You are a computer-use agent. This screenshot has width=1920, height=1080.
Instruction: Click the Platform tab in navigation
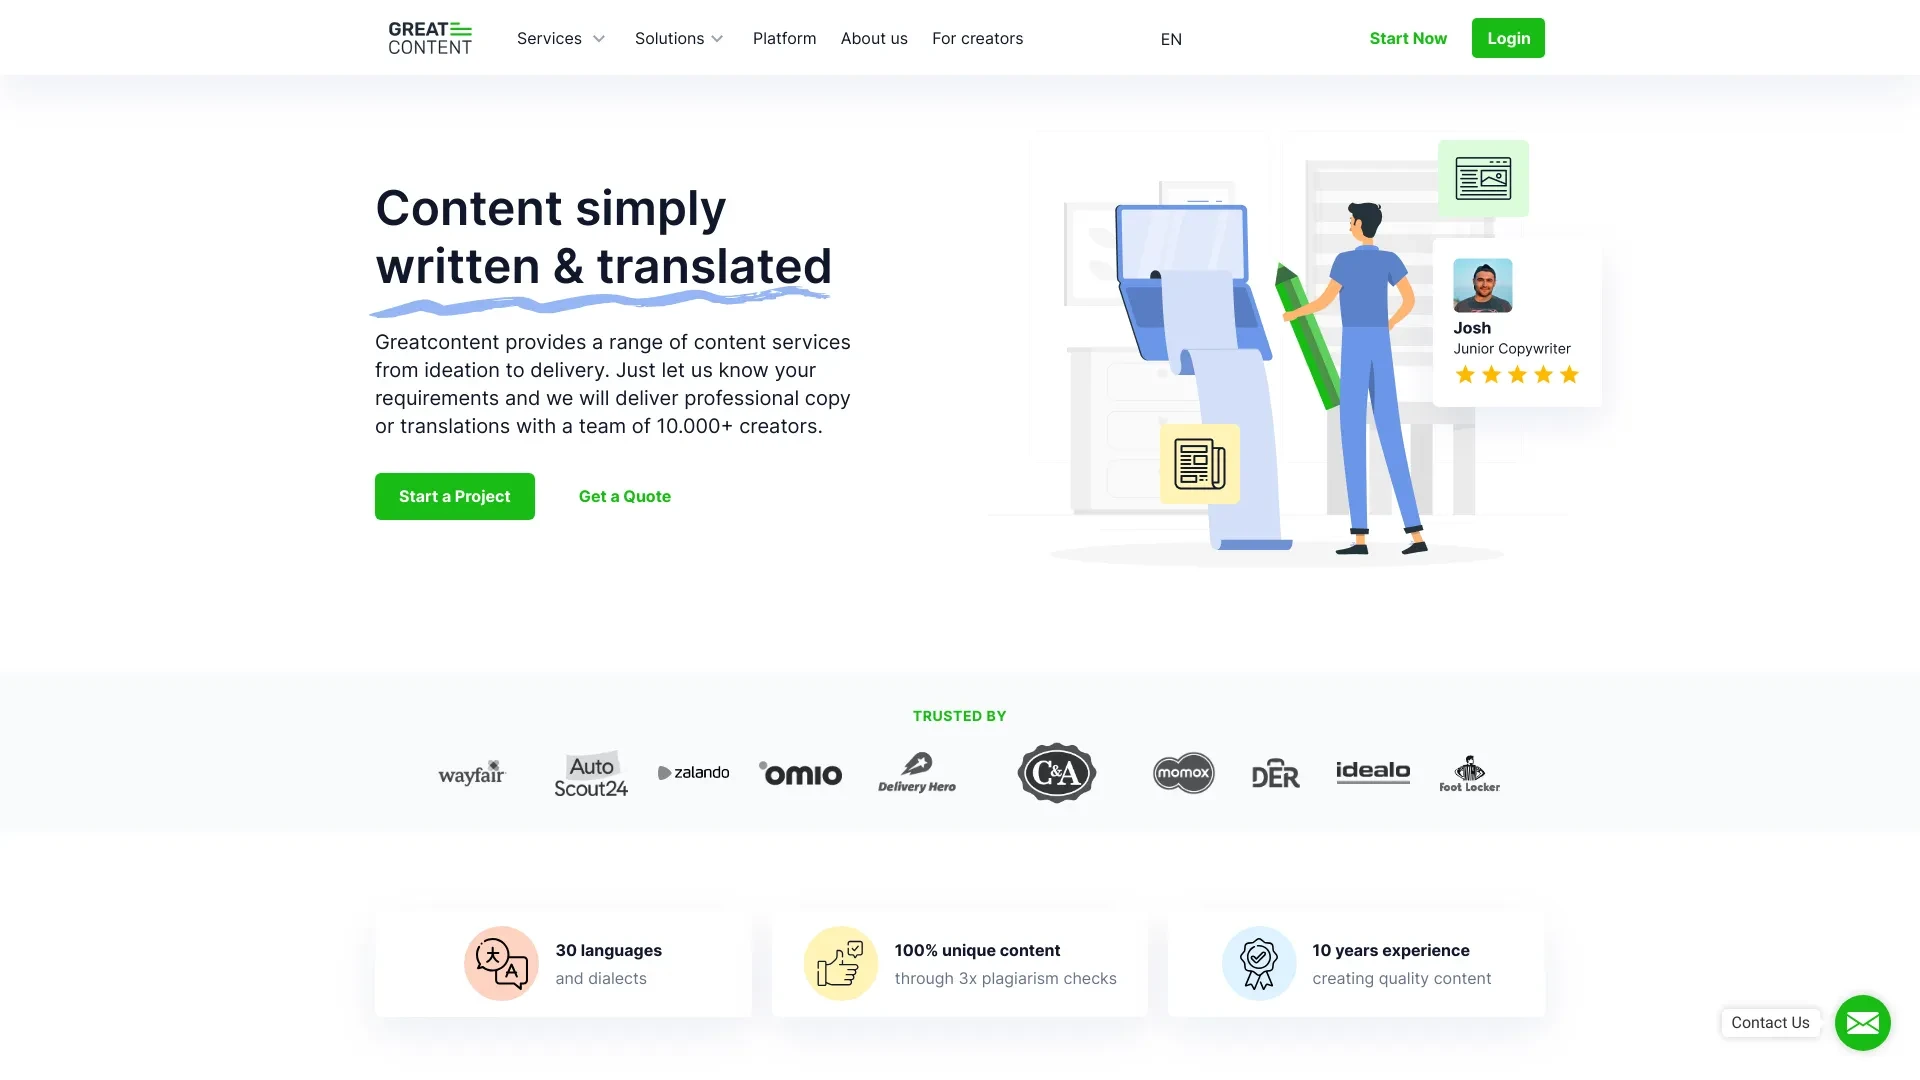click(x=783, y=37)
